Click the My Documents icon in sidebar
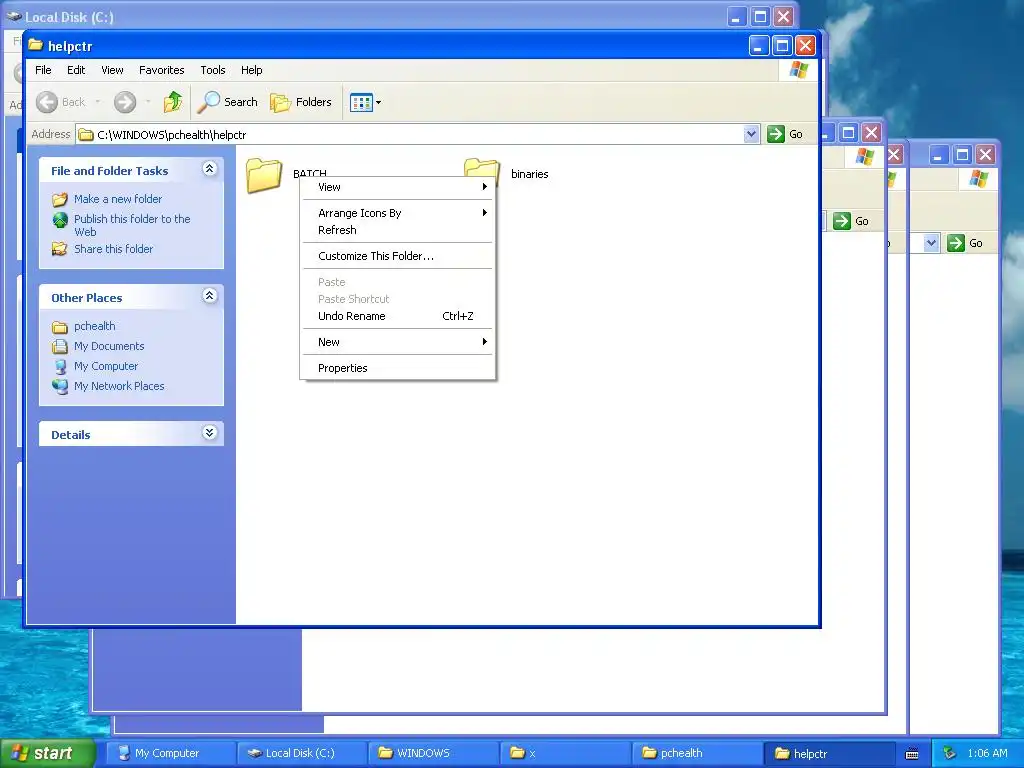This screenshot has width=1024, height=768. click(60, 346)
